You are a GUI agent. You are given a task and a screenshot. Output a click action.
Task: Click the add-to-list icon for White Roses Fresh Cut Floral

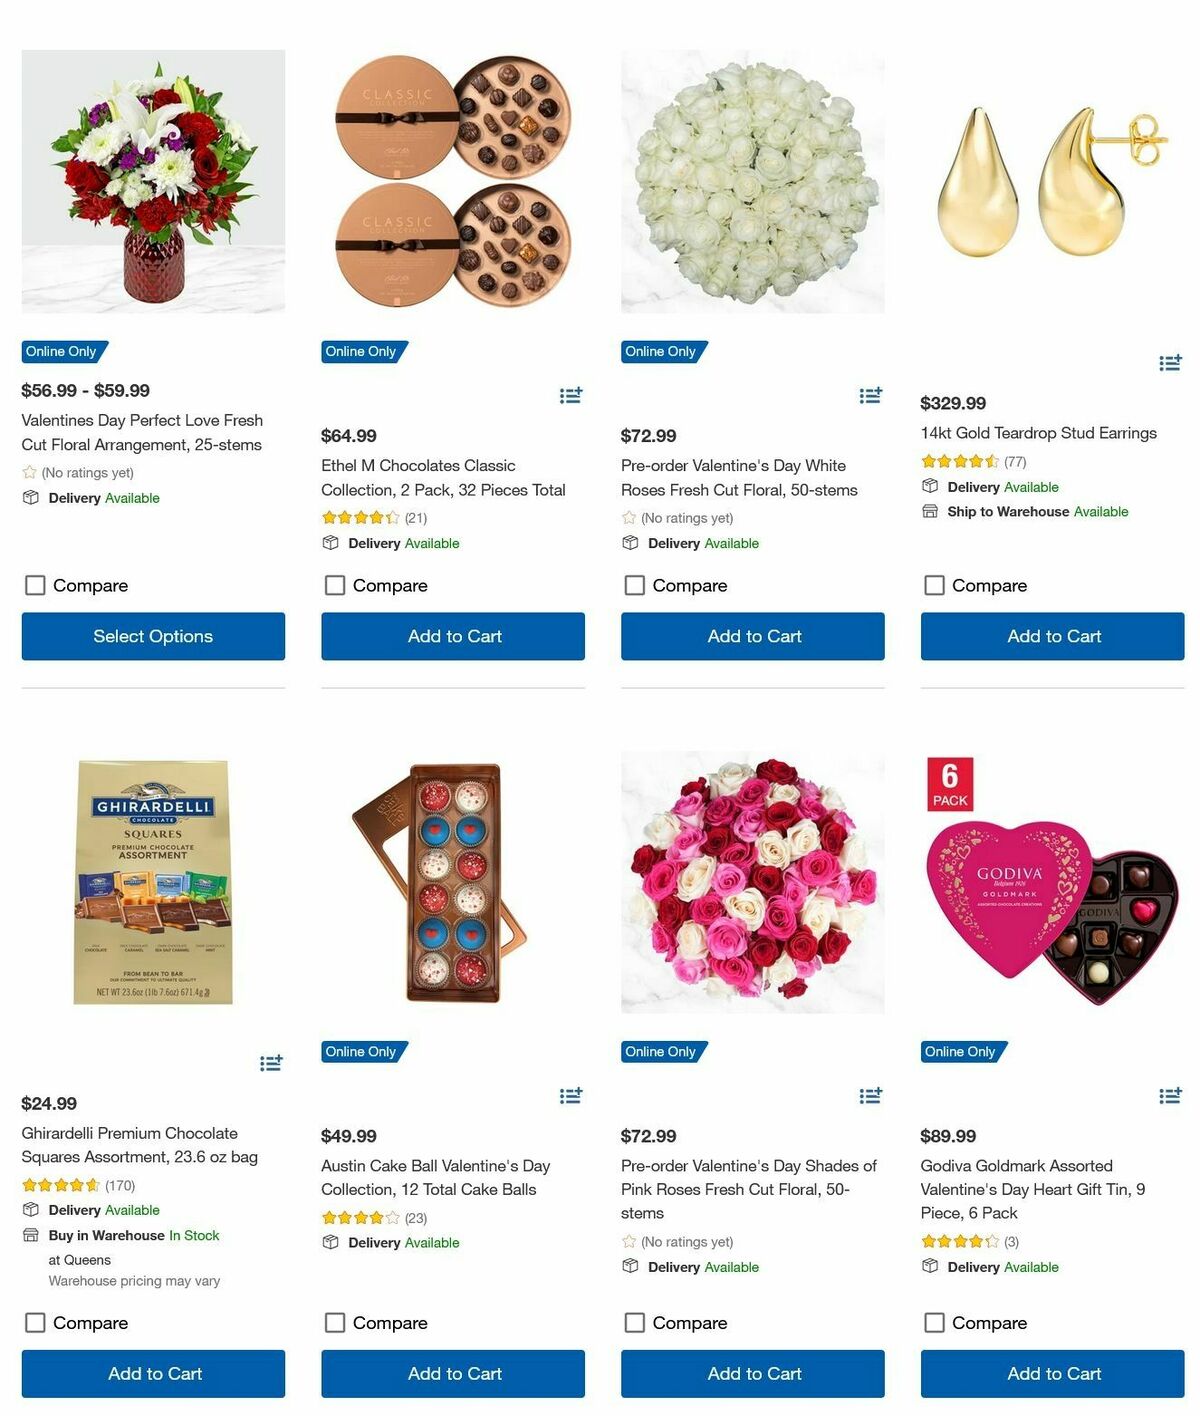[870, 395]
